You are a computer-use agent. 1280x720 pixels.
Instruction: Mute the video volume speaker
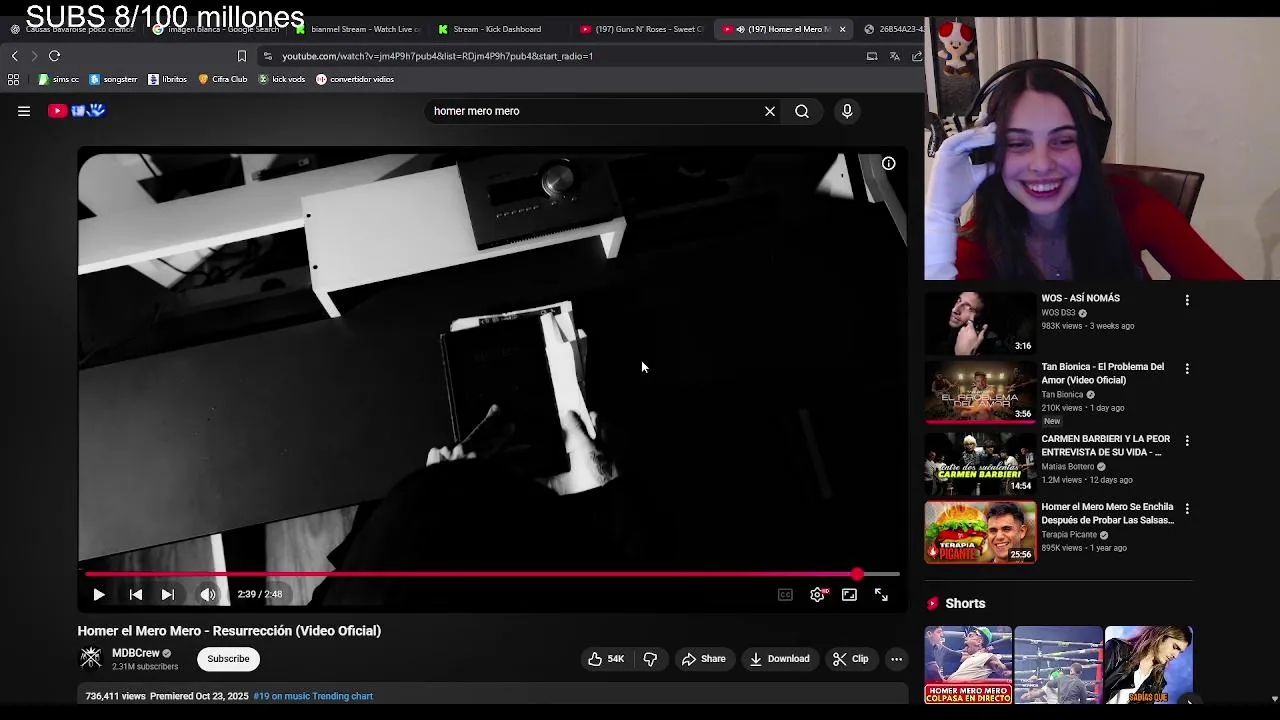208,594
